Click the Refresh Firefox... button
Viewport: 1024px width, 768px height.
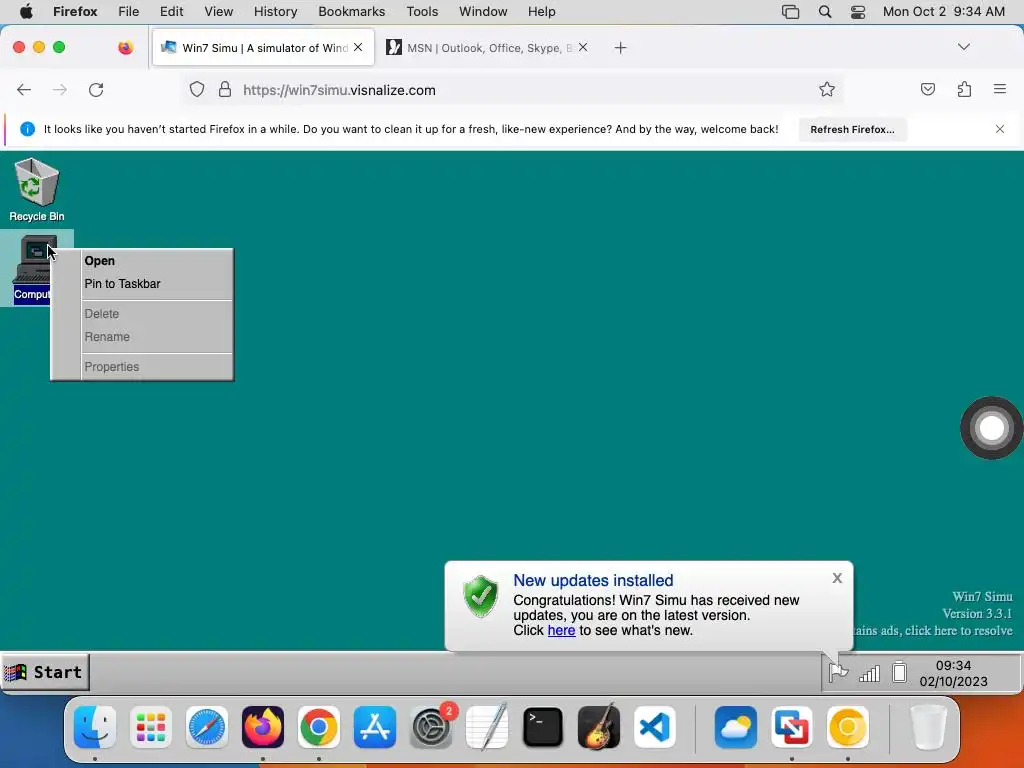(852, 129)
